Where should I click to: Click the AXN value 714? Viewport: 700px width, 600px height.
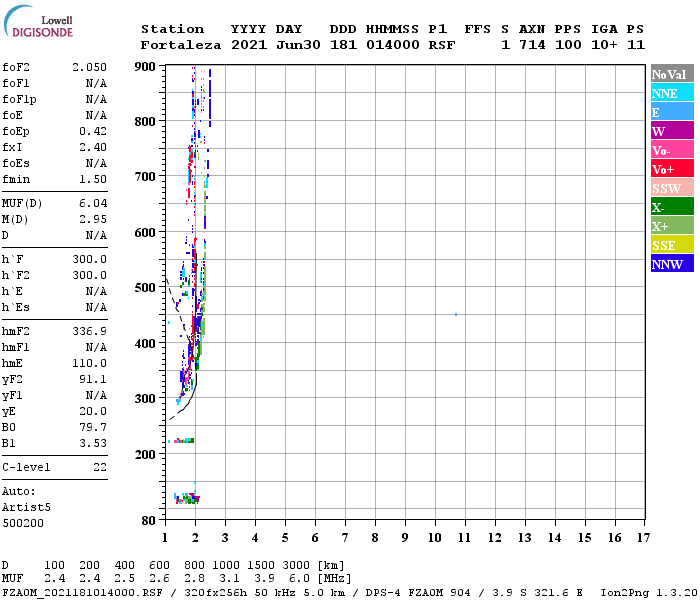[x=532, y=45]
